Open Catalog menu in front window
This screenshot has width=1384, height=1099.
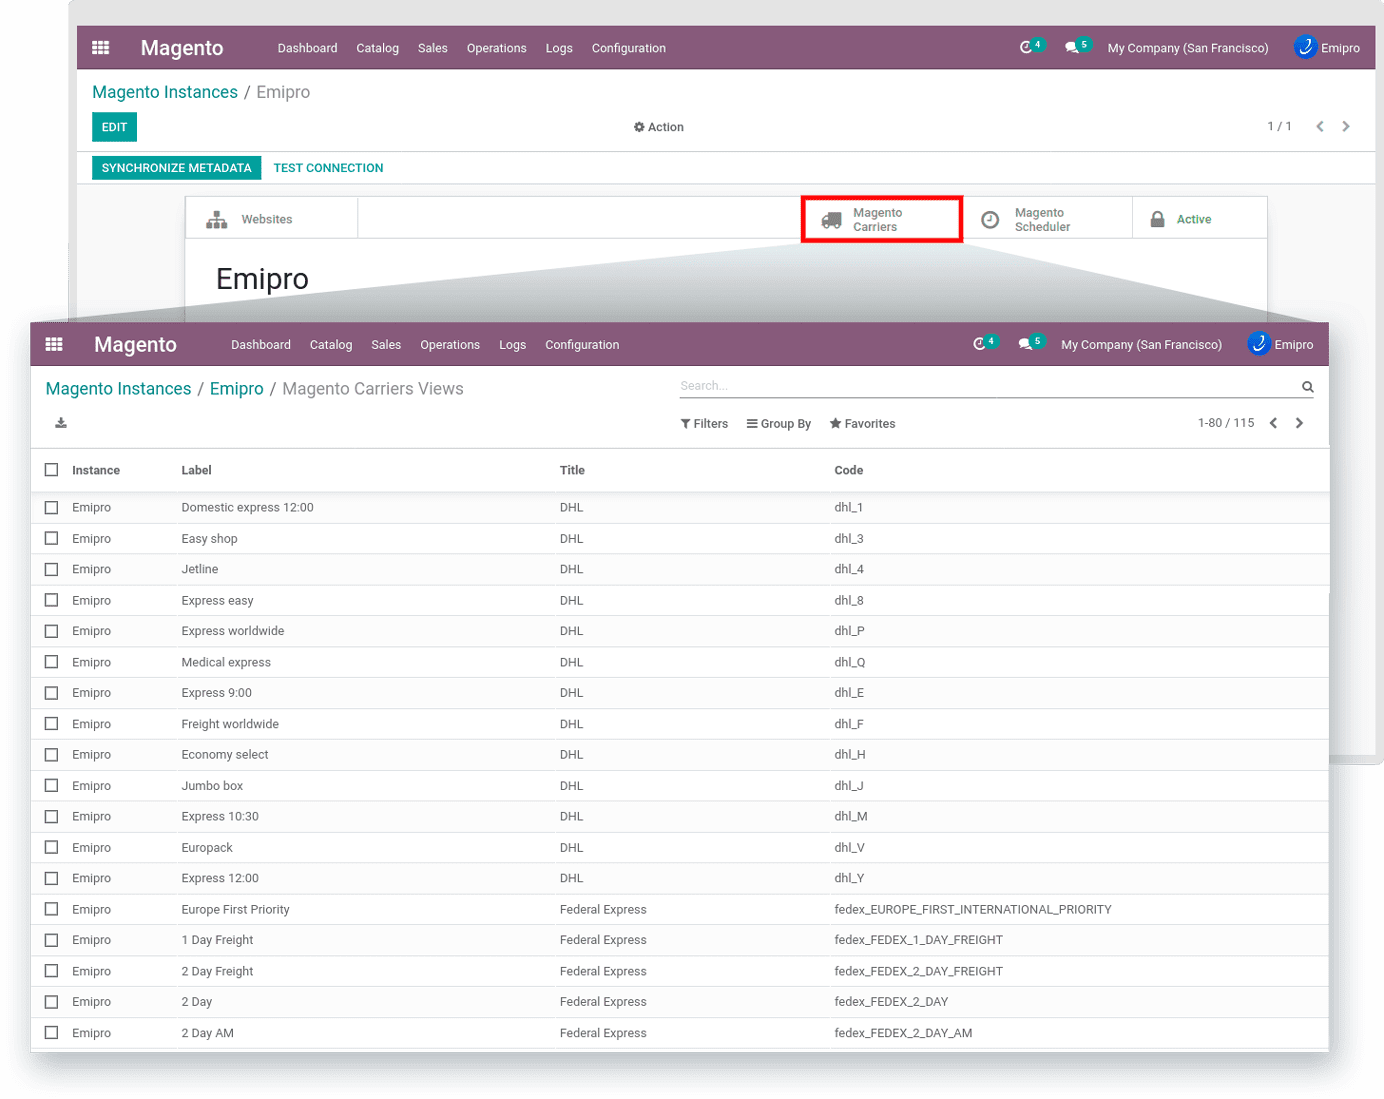331,345
